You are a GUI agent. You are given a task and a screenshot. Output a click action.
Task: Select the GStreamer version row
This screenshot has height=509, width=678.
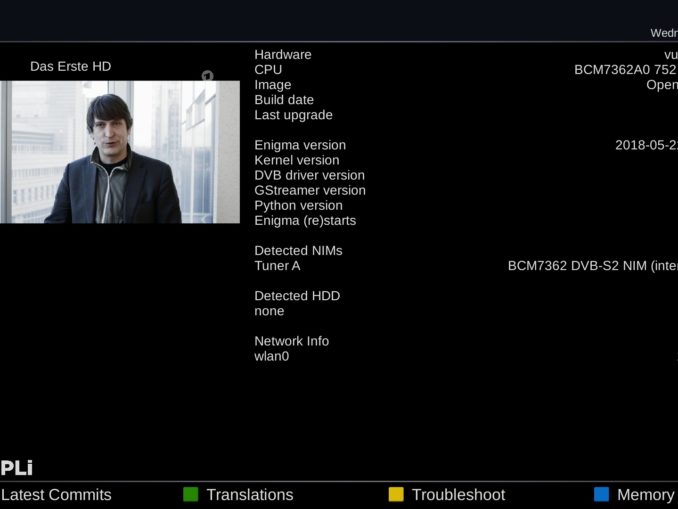[x=310, y=190]
